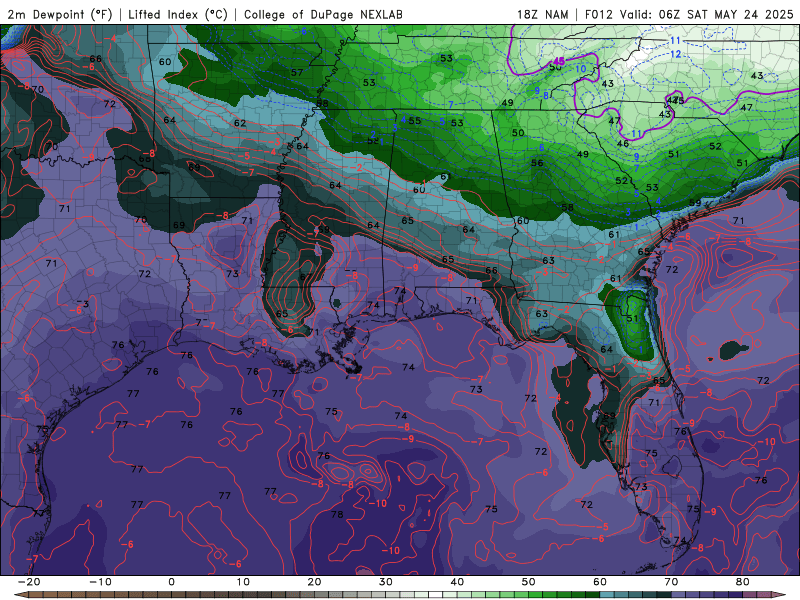The image size is (800, 600).
Task: Click the -20 tick label on color scale
Action: click(x=28, y=582)
